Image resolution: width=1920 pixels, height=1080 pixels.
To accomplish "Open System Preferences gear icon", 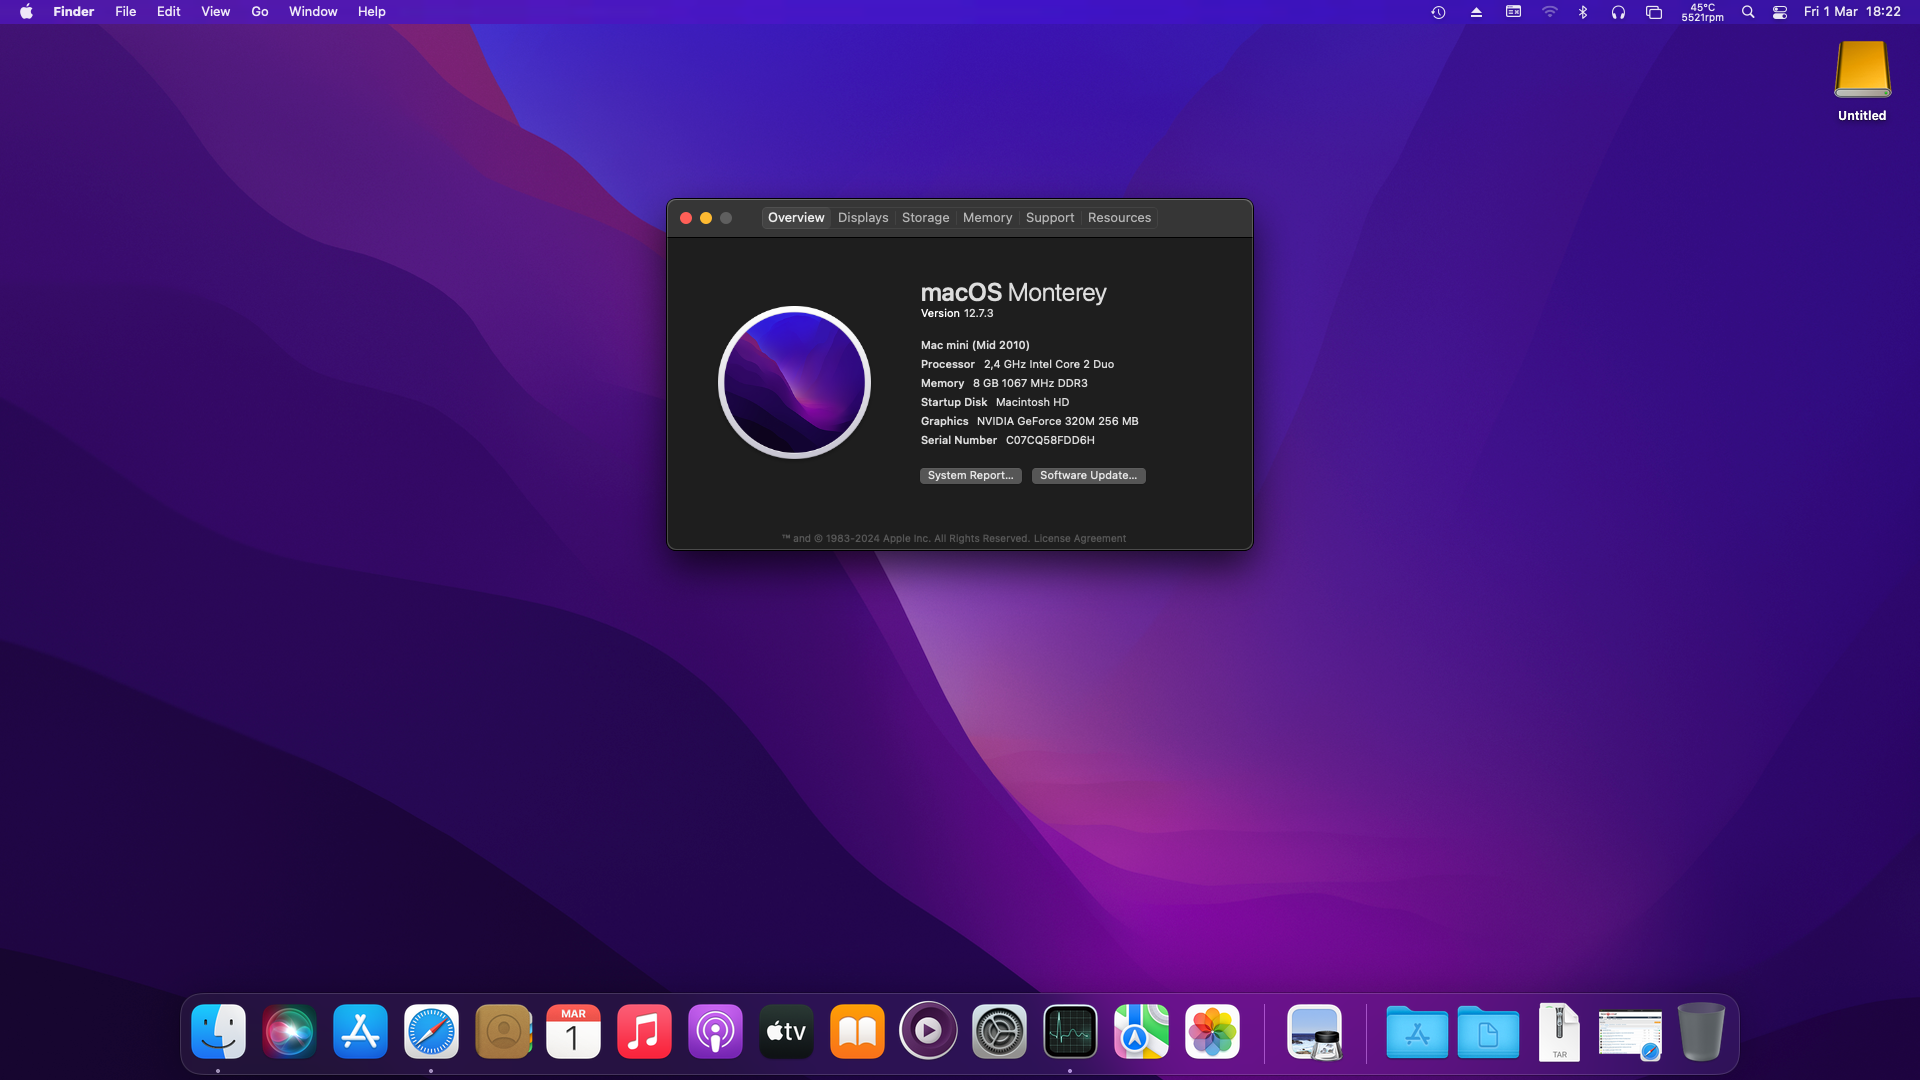I will 999,1031.
